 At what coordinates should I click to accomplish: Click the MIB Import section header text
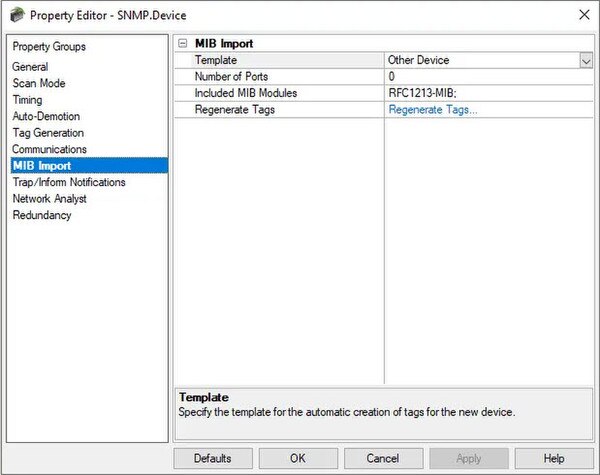224,43
